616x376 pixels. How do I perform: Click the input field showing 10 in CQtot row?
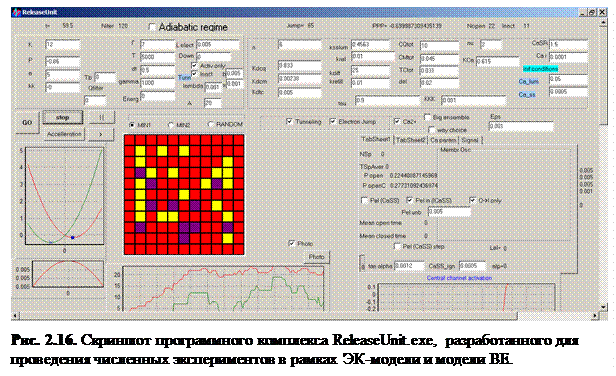439,46
